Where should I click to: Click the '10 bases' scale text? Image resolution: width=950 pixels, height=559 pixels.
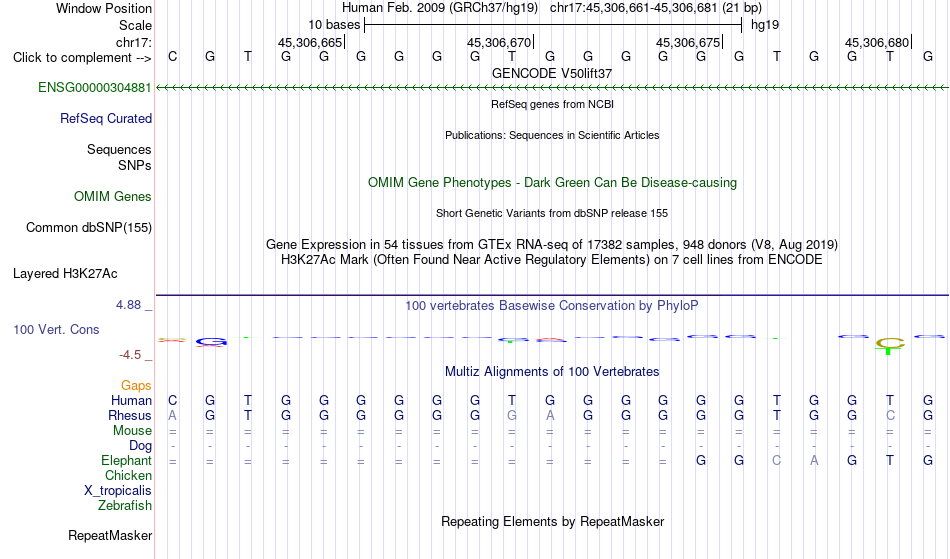(334, 25)
